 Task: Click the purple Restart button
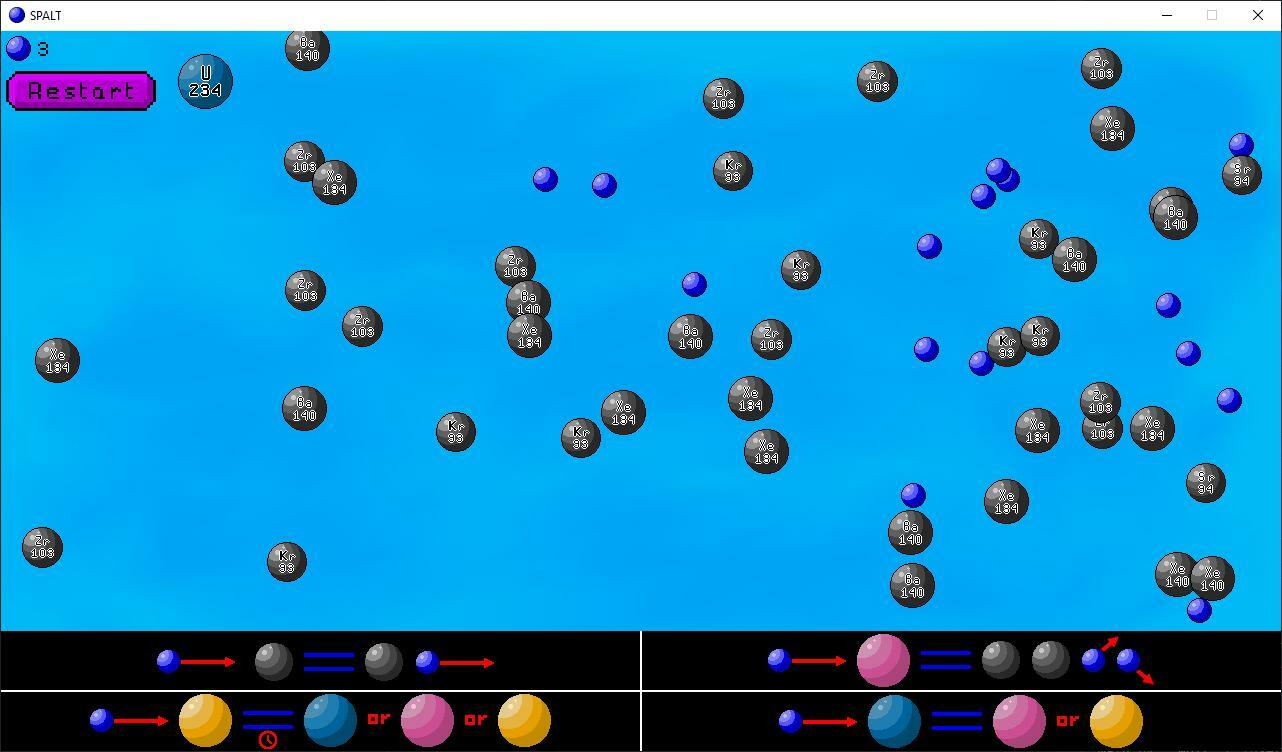click(x=80, y=91)
